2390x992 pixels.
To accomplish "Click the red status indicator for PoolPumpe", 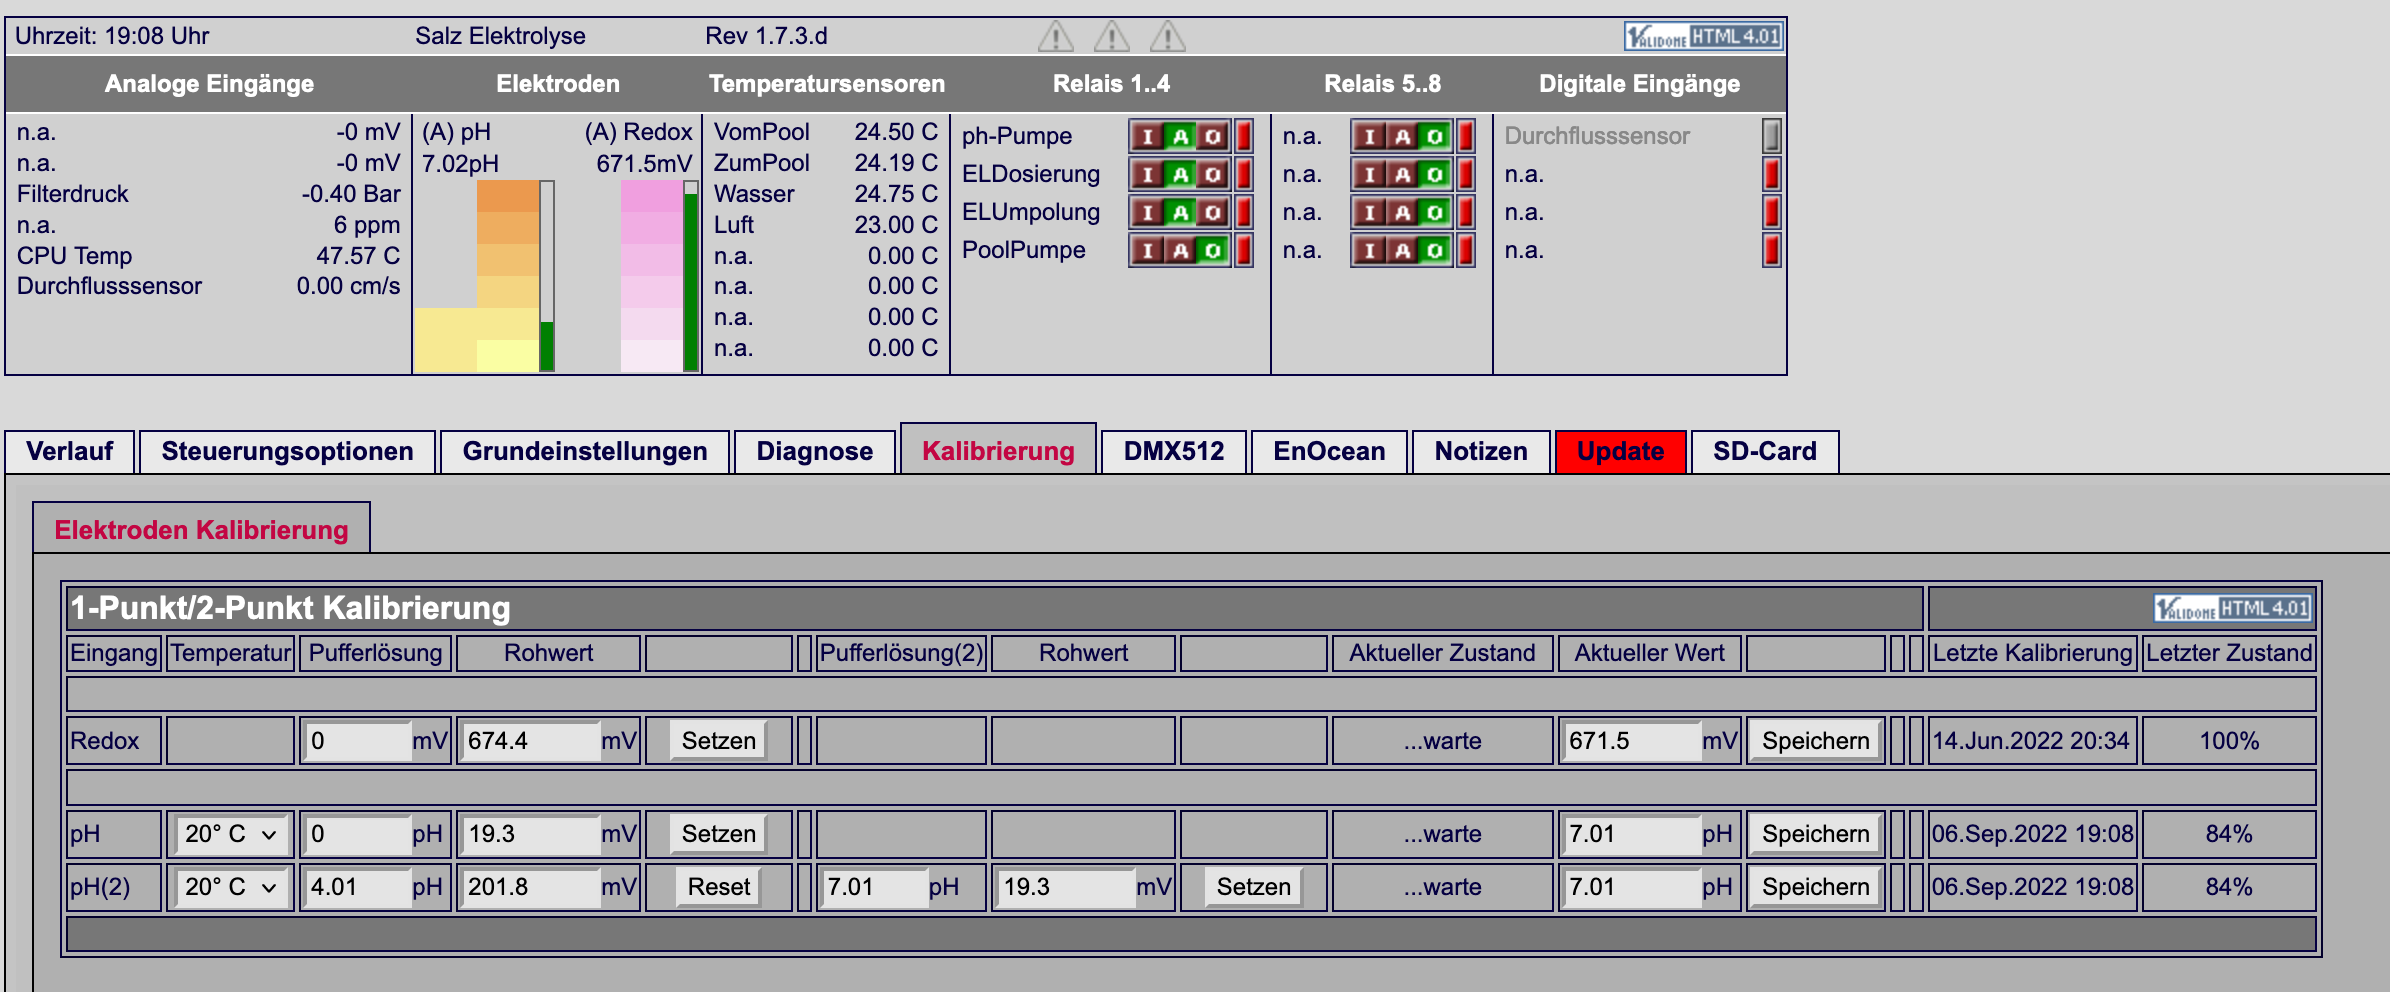I will coord(1244,250).
